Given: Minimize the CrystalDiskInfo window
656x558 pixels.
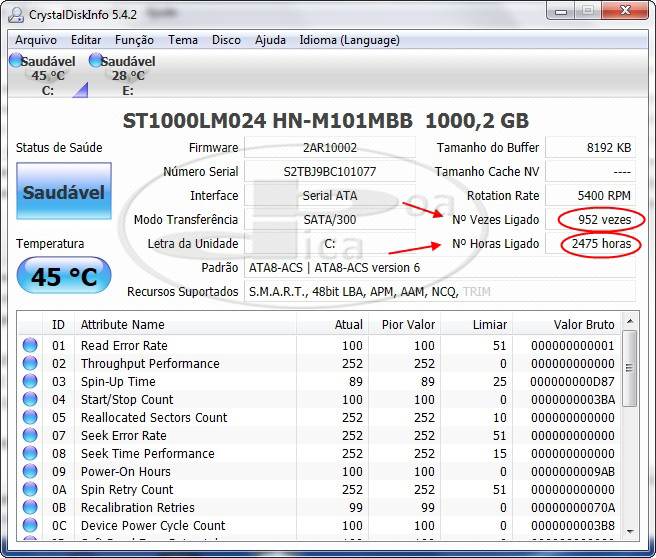Looking at the screenshot, I should [561, 11].
